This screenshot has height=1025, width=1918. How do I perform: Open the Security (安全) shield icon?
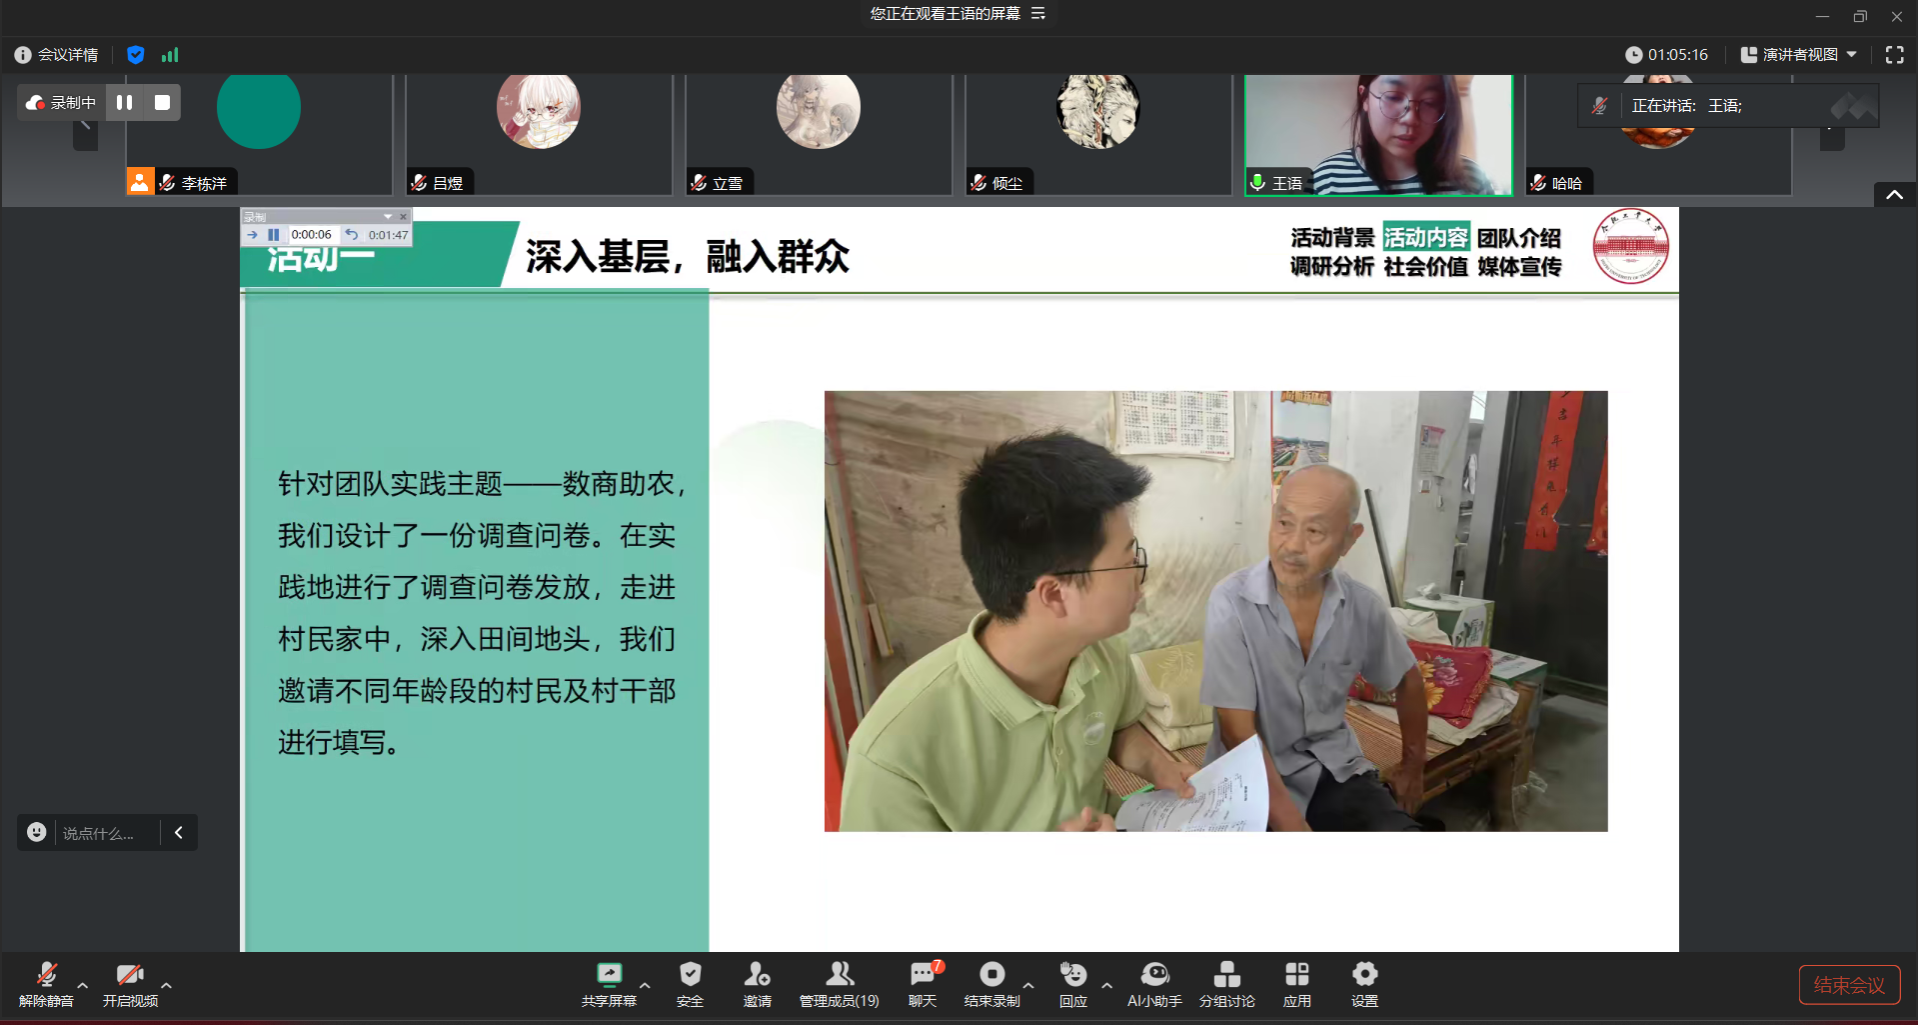point(690,984)
